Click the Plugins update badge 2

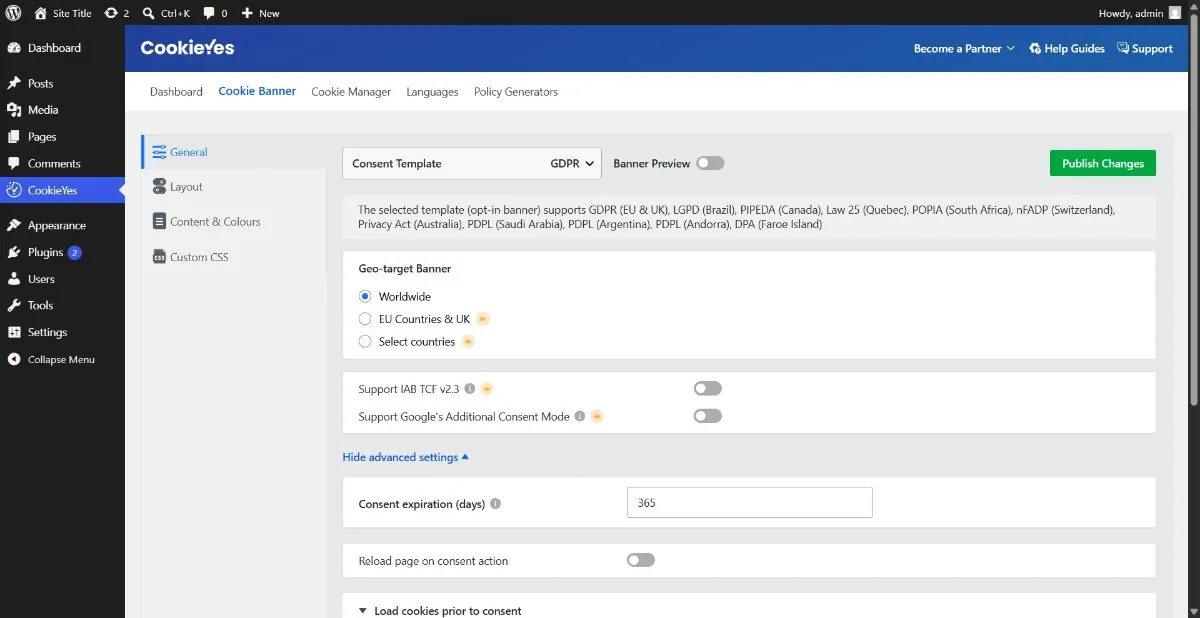click(x=75, y=253)
